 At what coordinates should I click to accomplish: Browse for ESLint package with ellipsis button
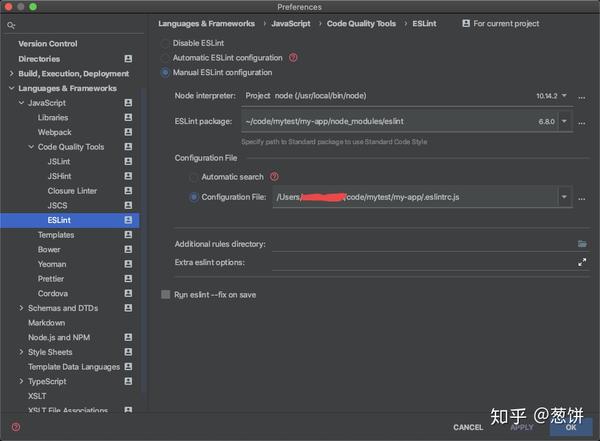tap(582, 123)
